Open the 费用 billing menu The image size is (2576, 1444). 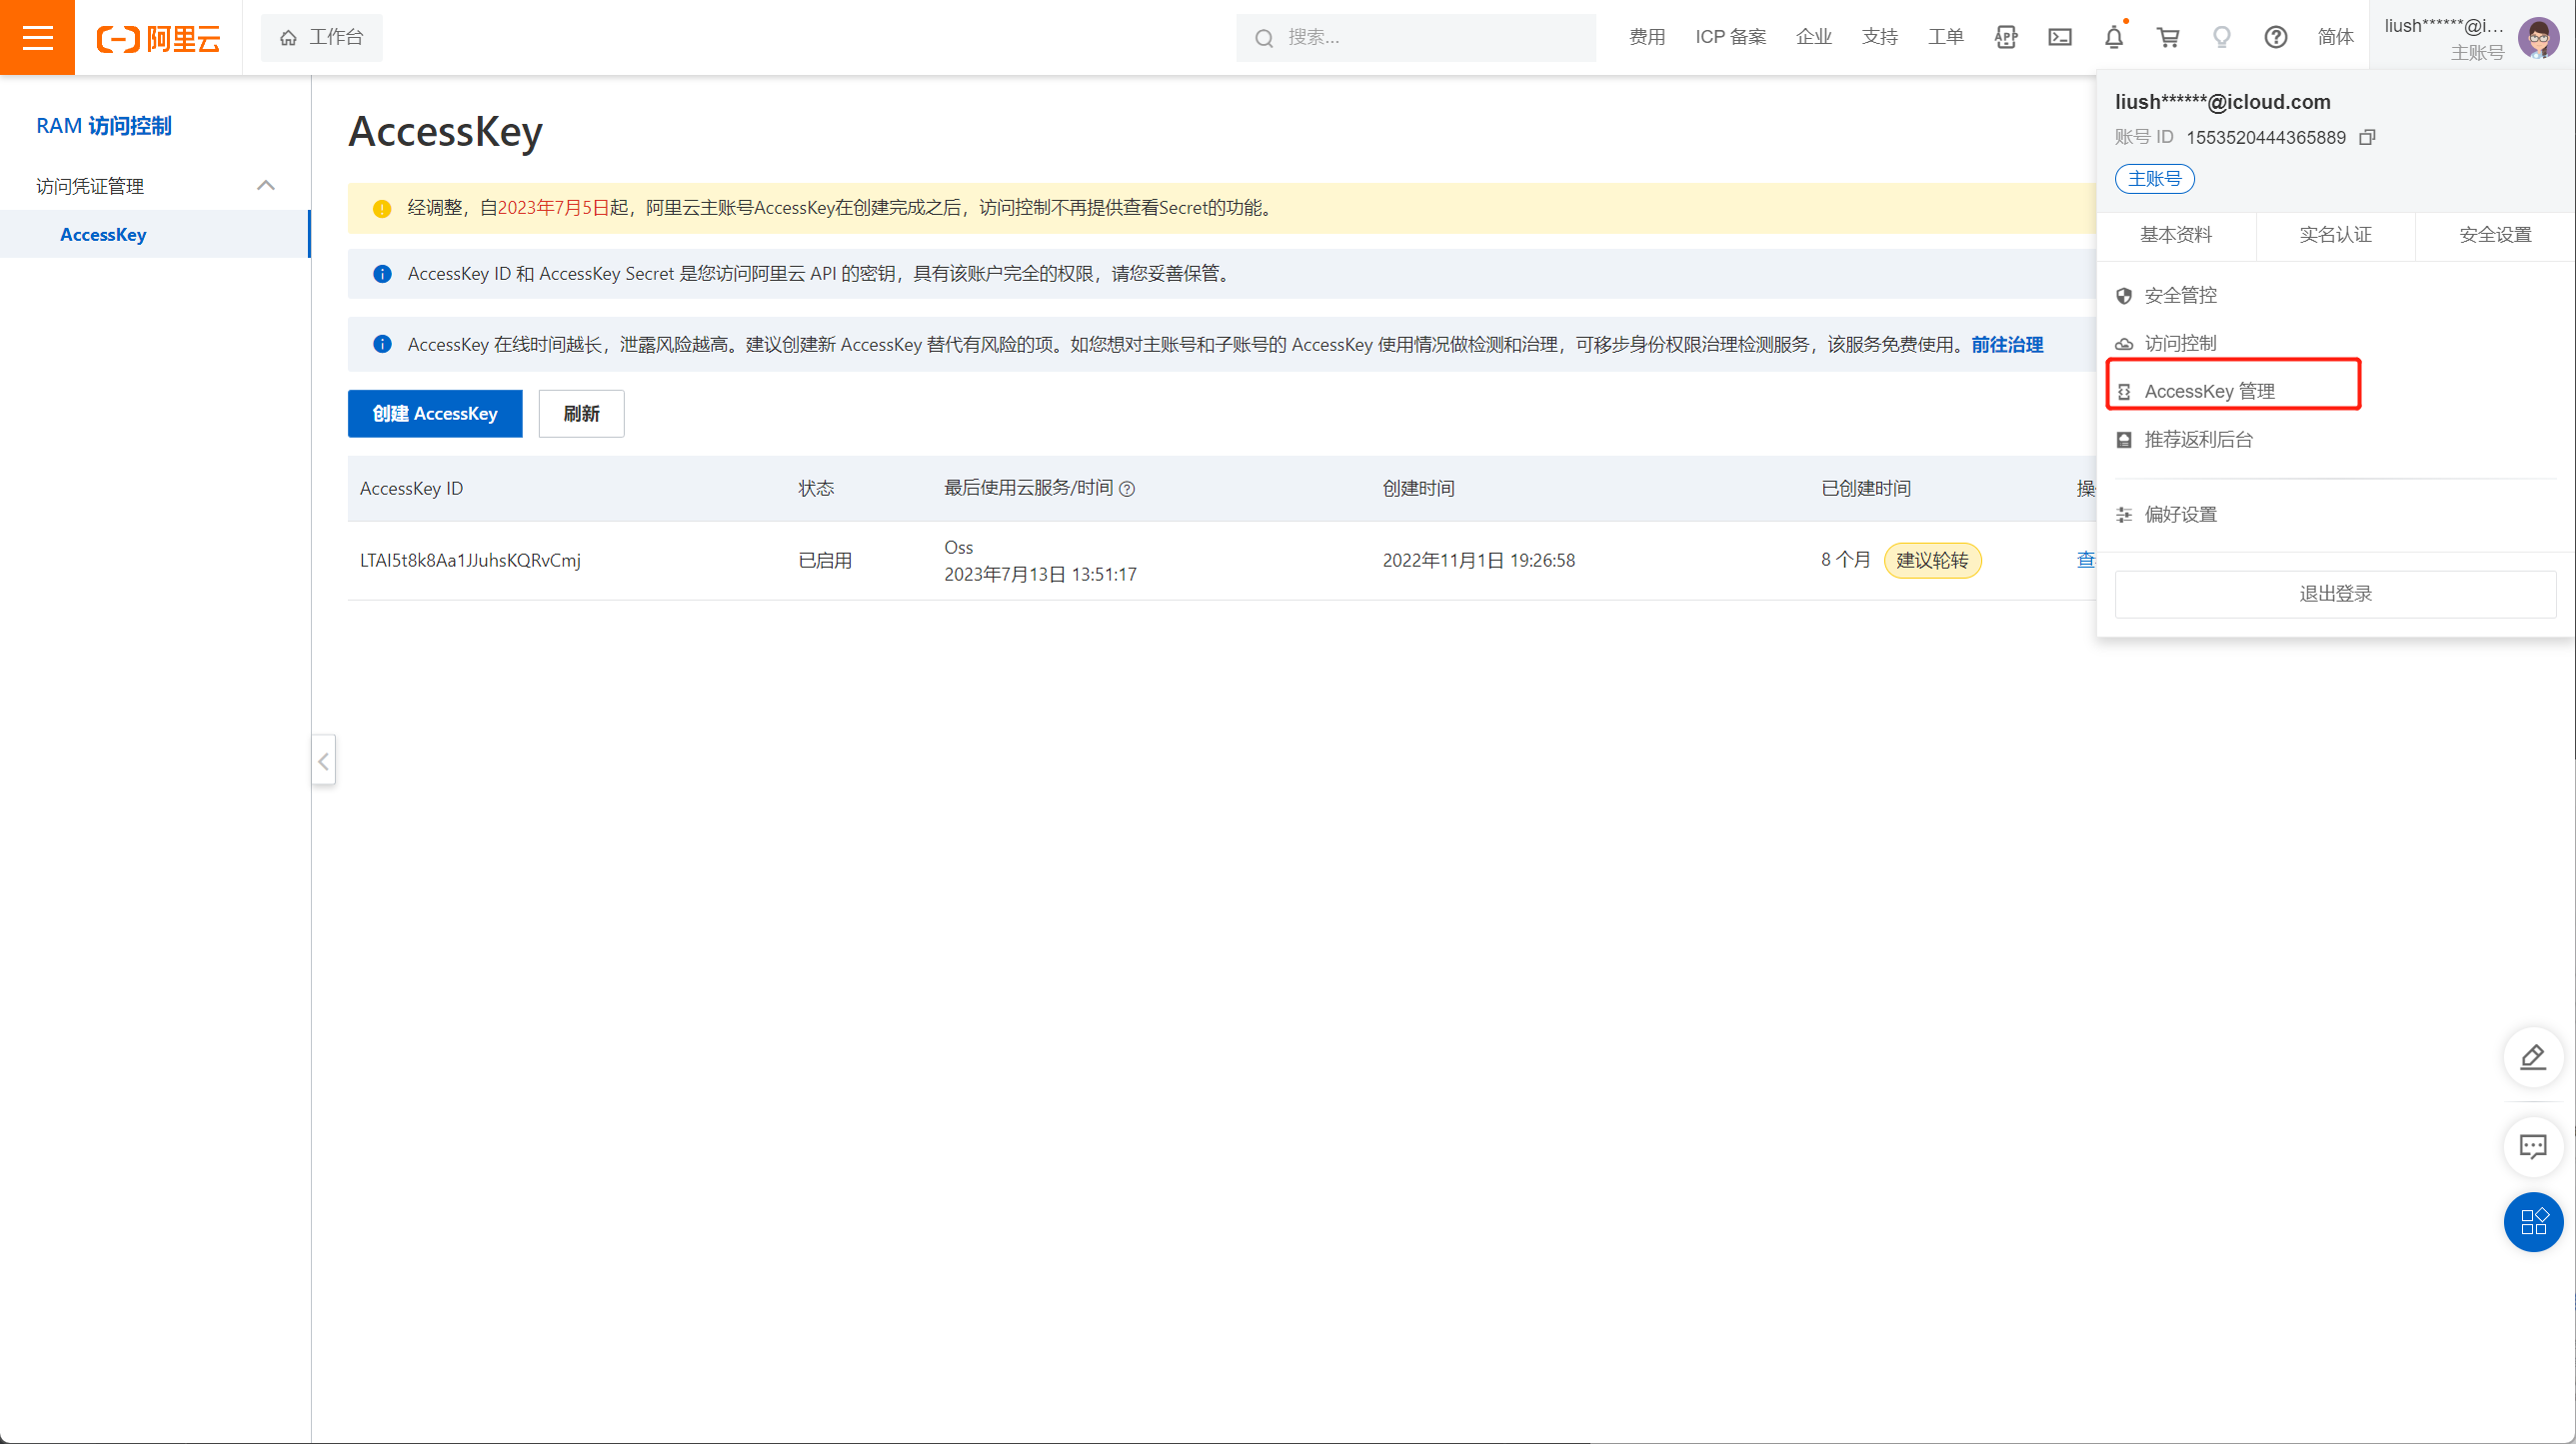1647,37
